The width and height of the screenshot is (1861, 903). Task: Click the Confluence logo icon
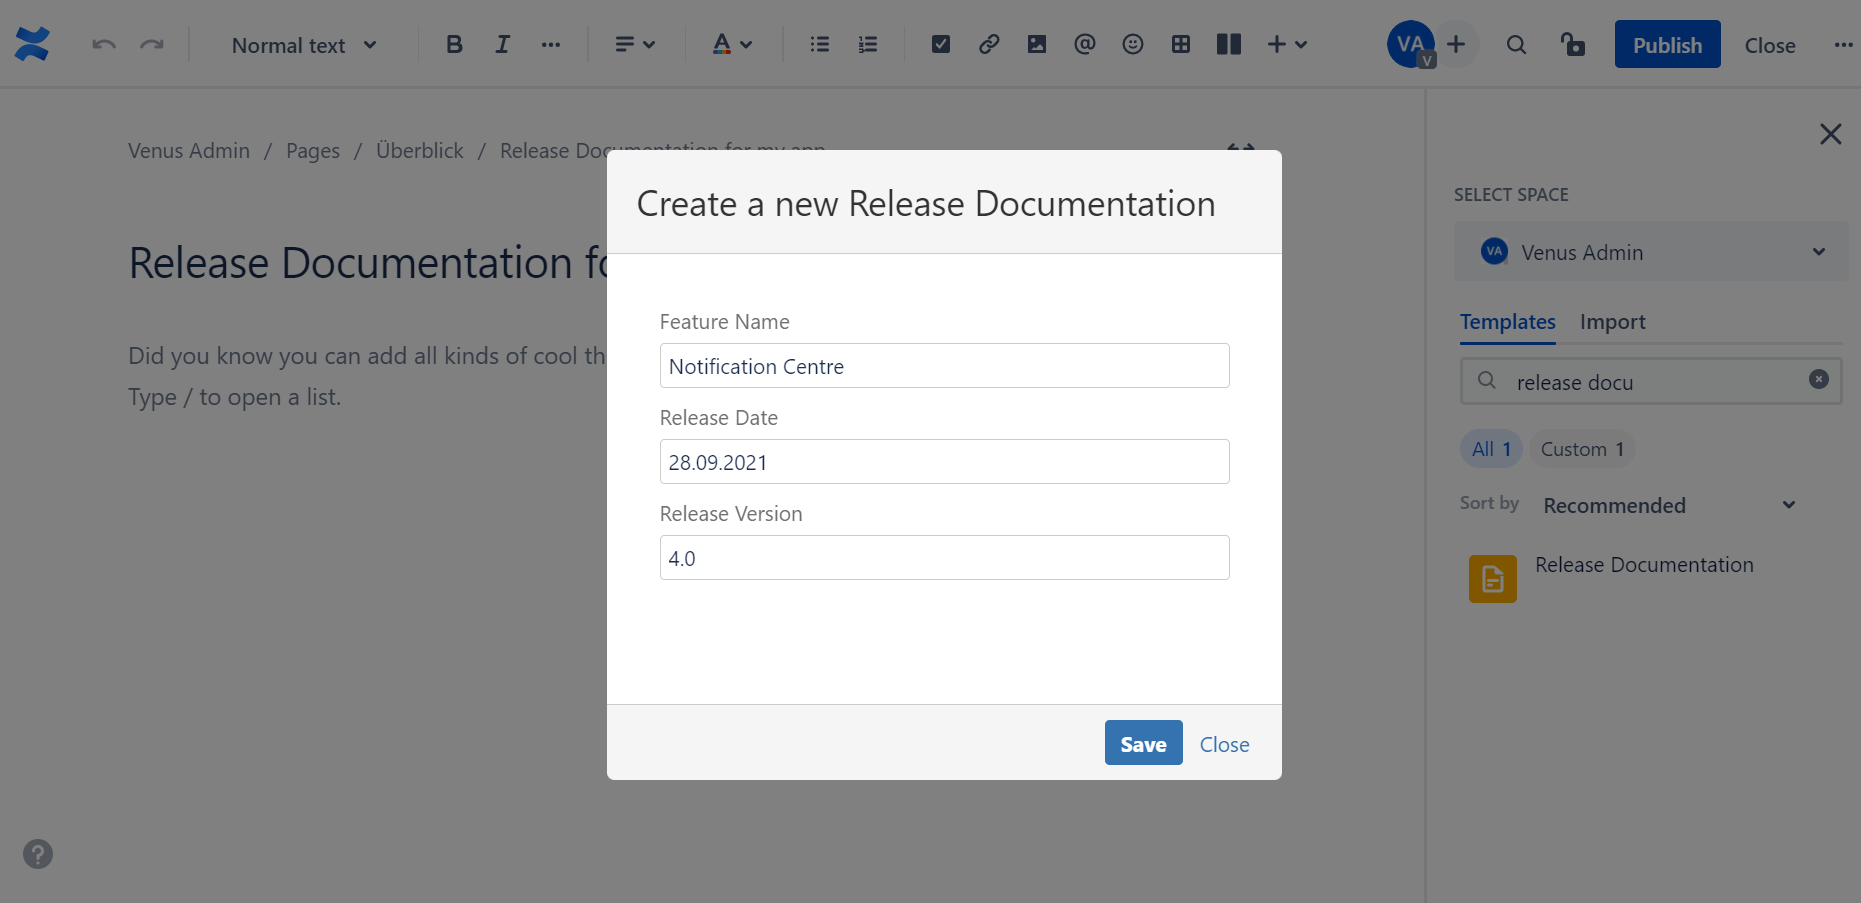pyautogui.click(x=31, y=44)
